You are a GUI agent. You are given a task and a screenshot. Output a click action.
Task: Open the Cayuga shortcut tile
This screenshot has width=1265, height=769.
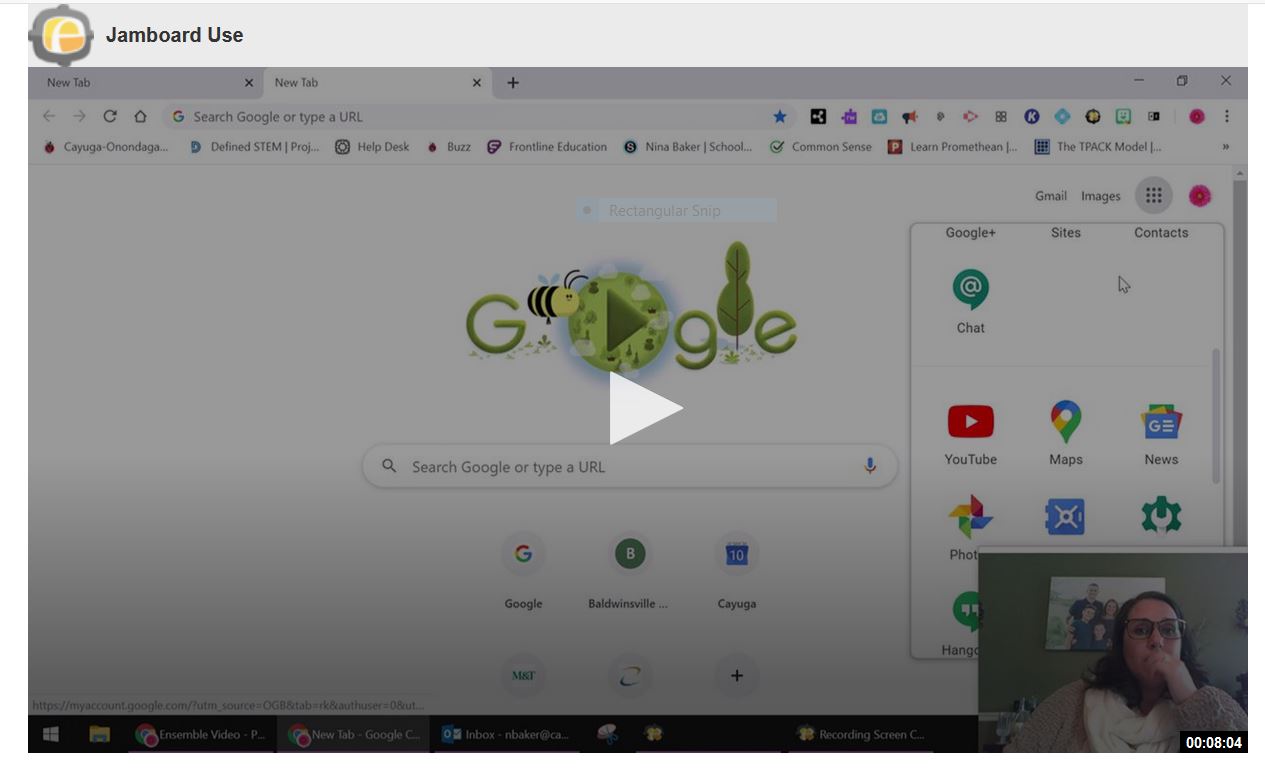click(736, 572)
